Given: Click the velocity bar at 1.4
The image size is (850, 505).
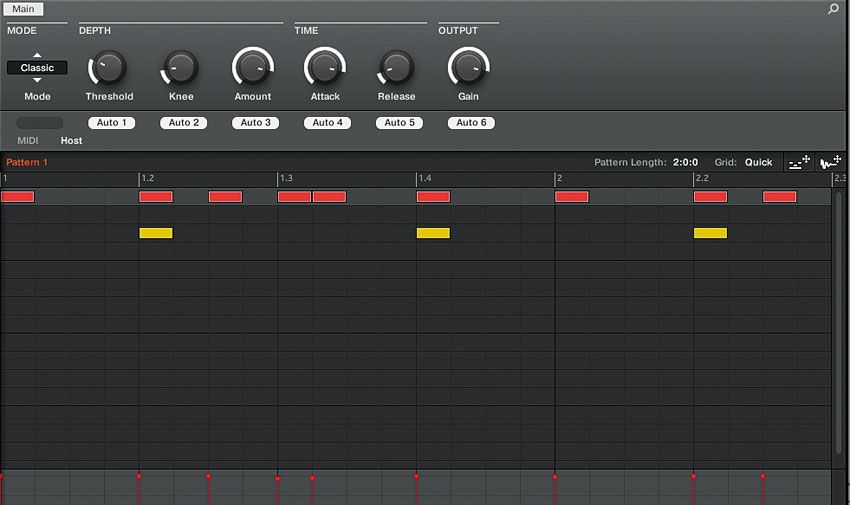Looking at the screenshot, I should (x=416, y=489).
